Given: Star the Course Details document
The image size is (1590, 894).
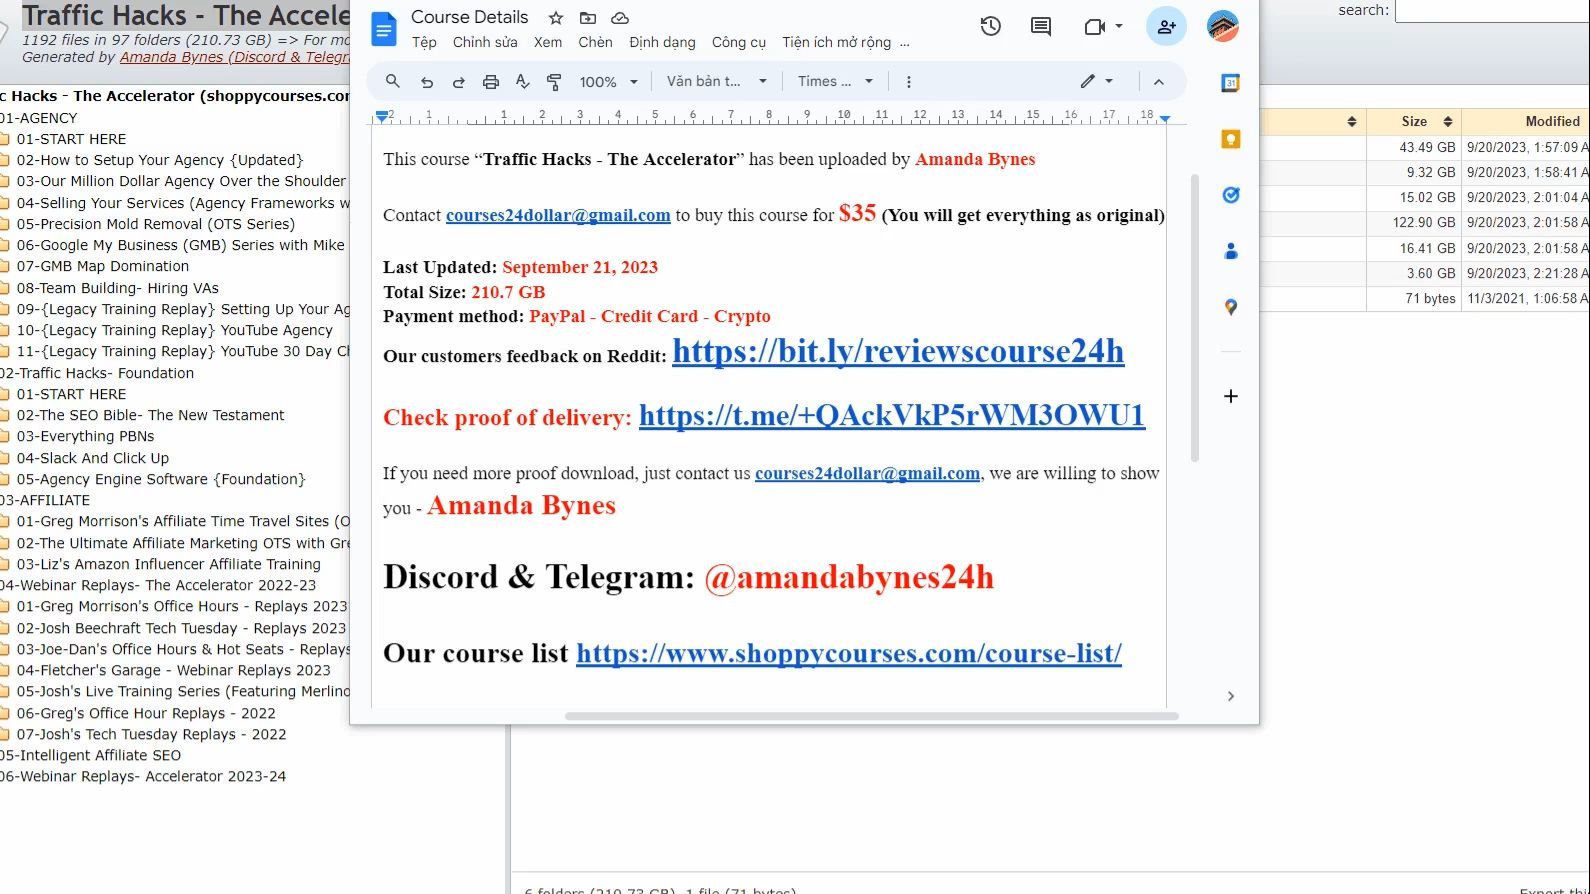Looking at the screenshot, I should [x=556, y=18].
